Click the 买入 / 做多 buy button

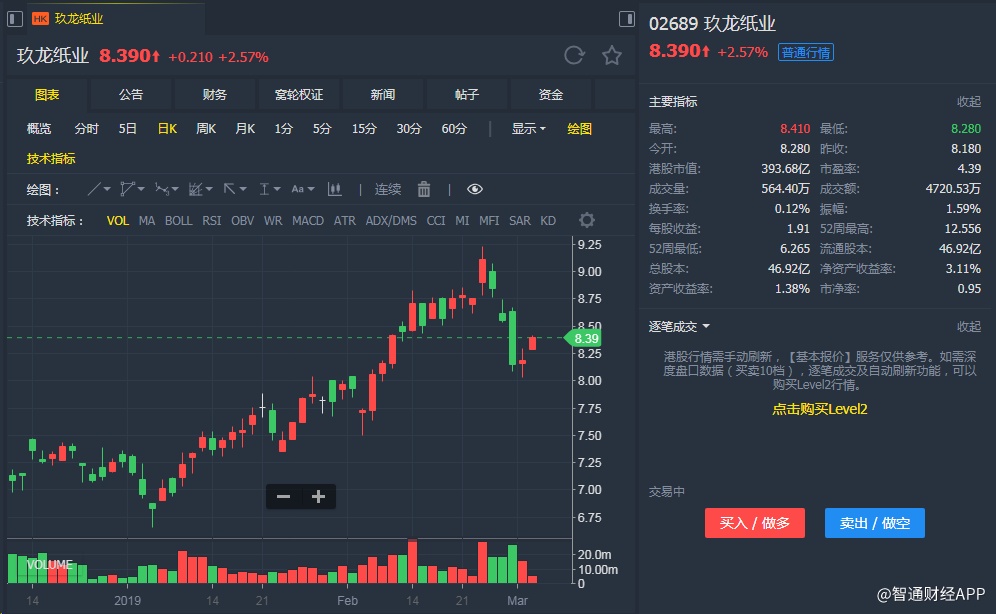755,523
